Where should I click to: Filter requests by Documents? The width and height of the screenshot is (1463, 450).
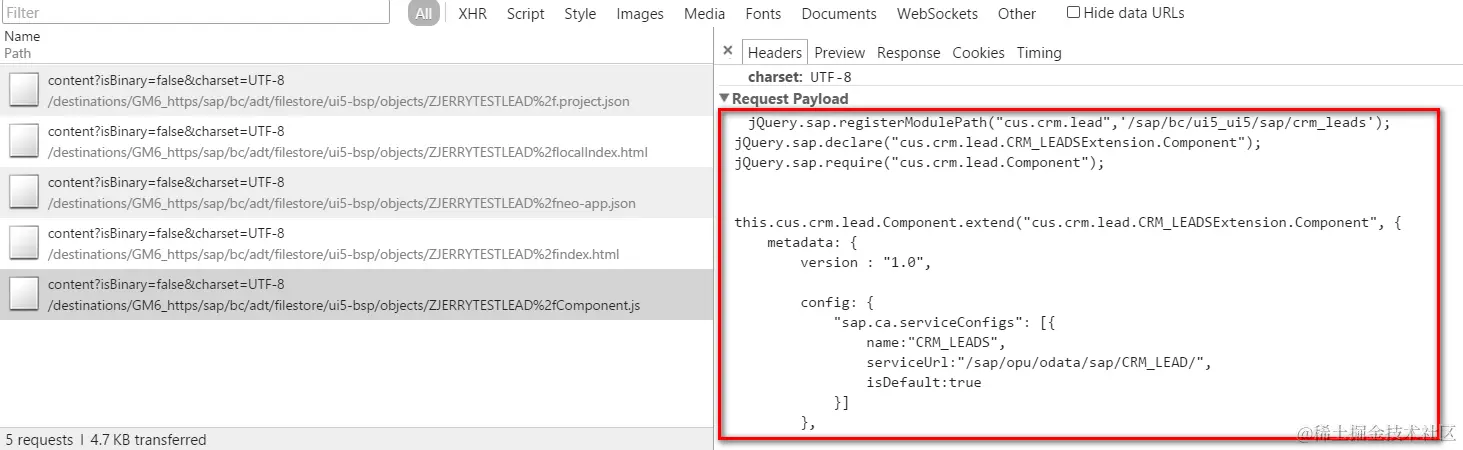pos(839,14)
